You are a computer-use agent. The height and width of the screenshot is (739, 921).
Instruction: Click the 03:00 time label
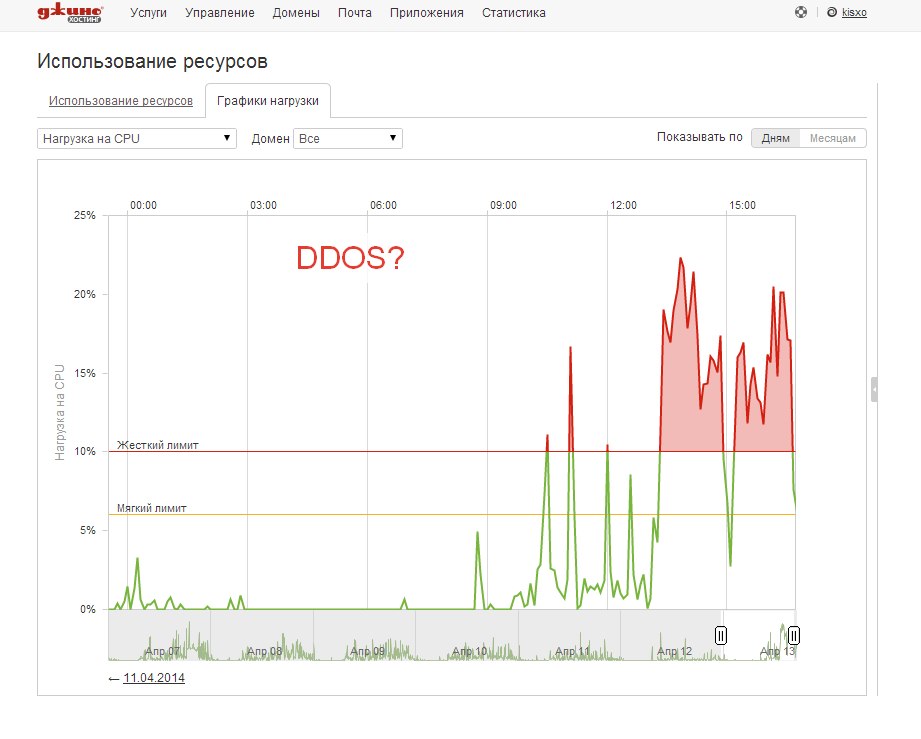[x=263, y=206]
